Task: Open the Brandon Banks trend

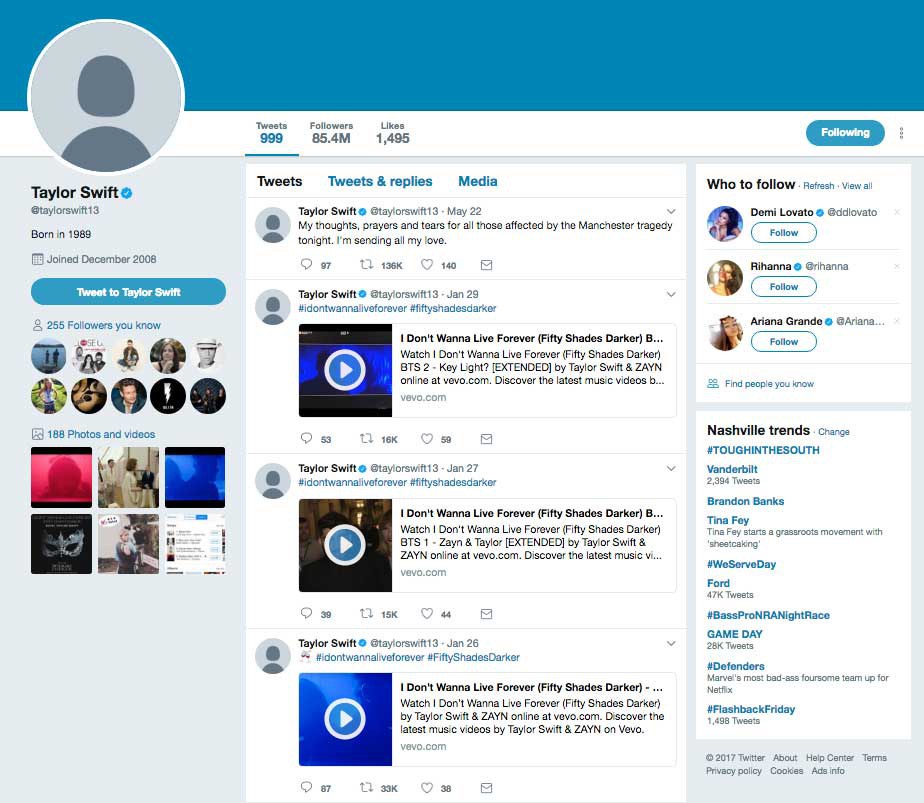Action: point(745,501)
